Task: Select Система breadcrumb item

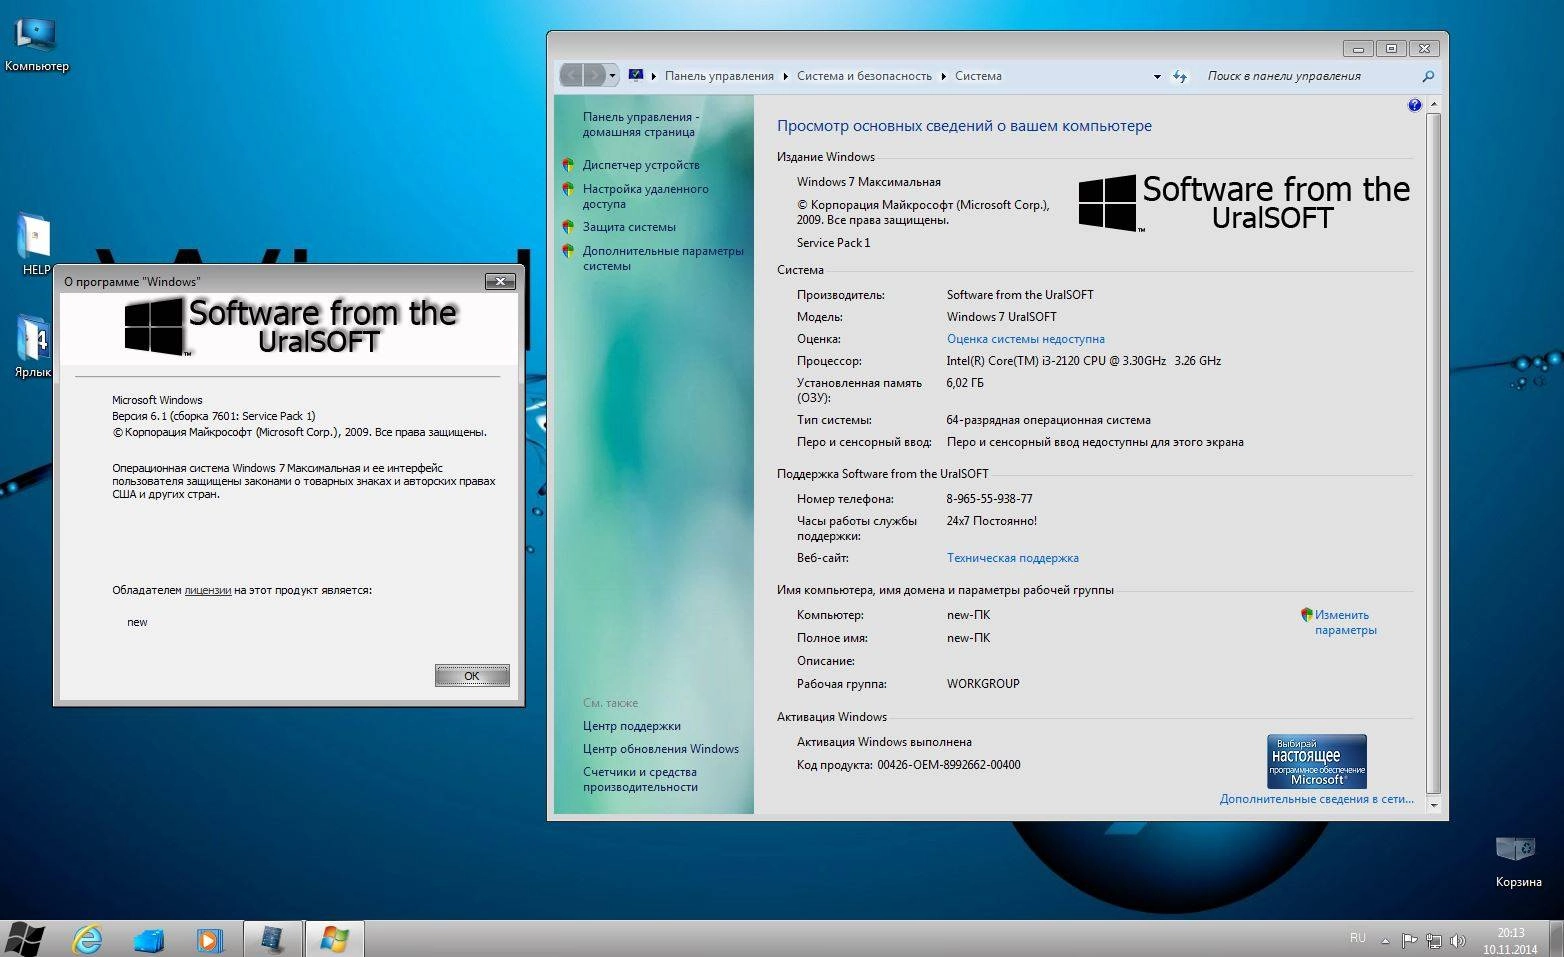Action: pos(978,76)
